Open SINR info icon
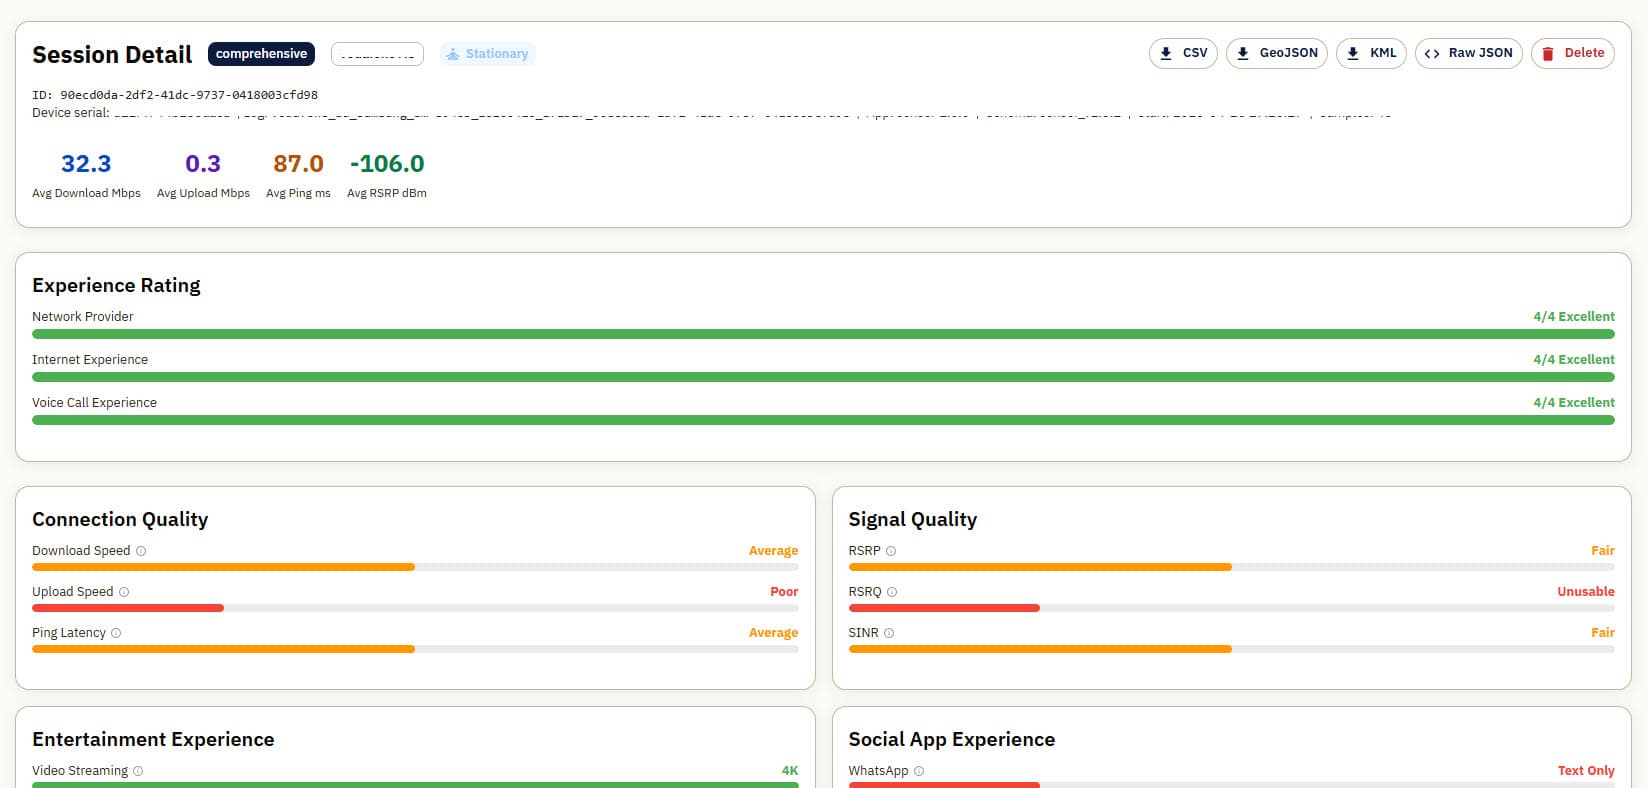 click(x=889, y=633)
